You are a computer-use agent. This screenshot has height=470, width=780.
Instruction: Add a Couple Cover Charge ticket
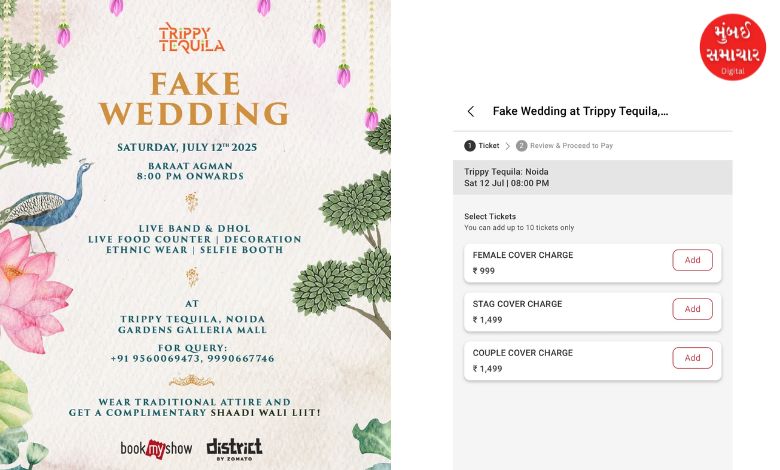coord(692,358)
